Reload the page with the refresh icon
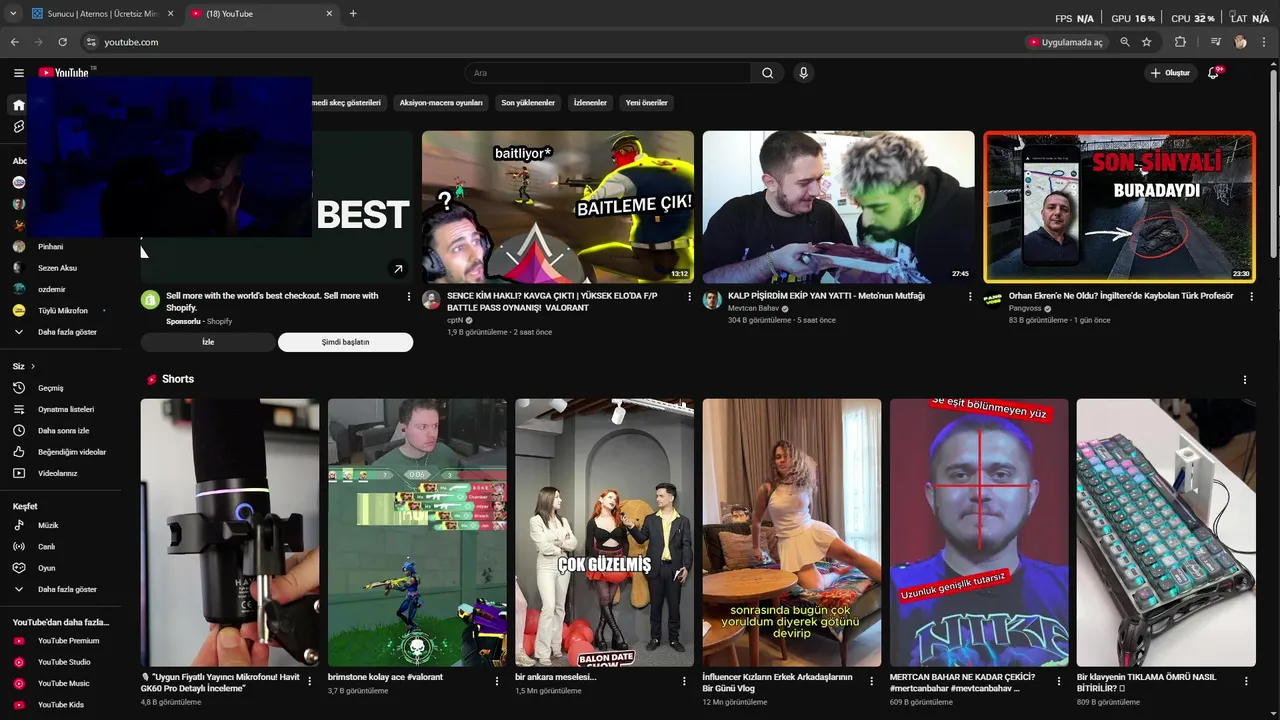This screenshot has height=720, width=1280. (62, 42)
